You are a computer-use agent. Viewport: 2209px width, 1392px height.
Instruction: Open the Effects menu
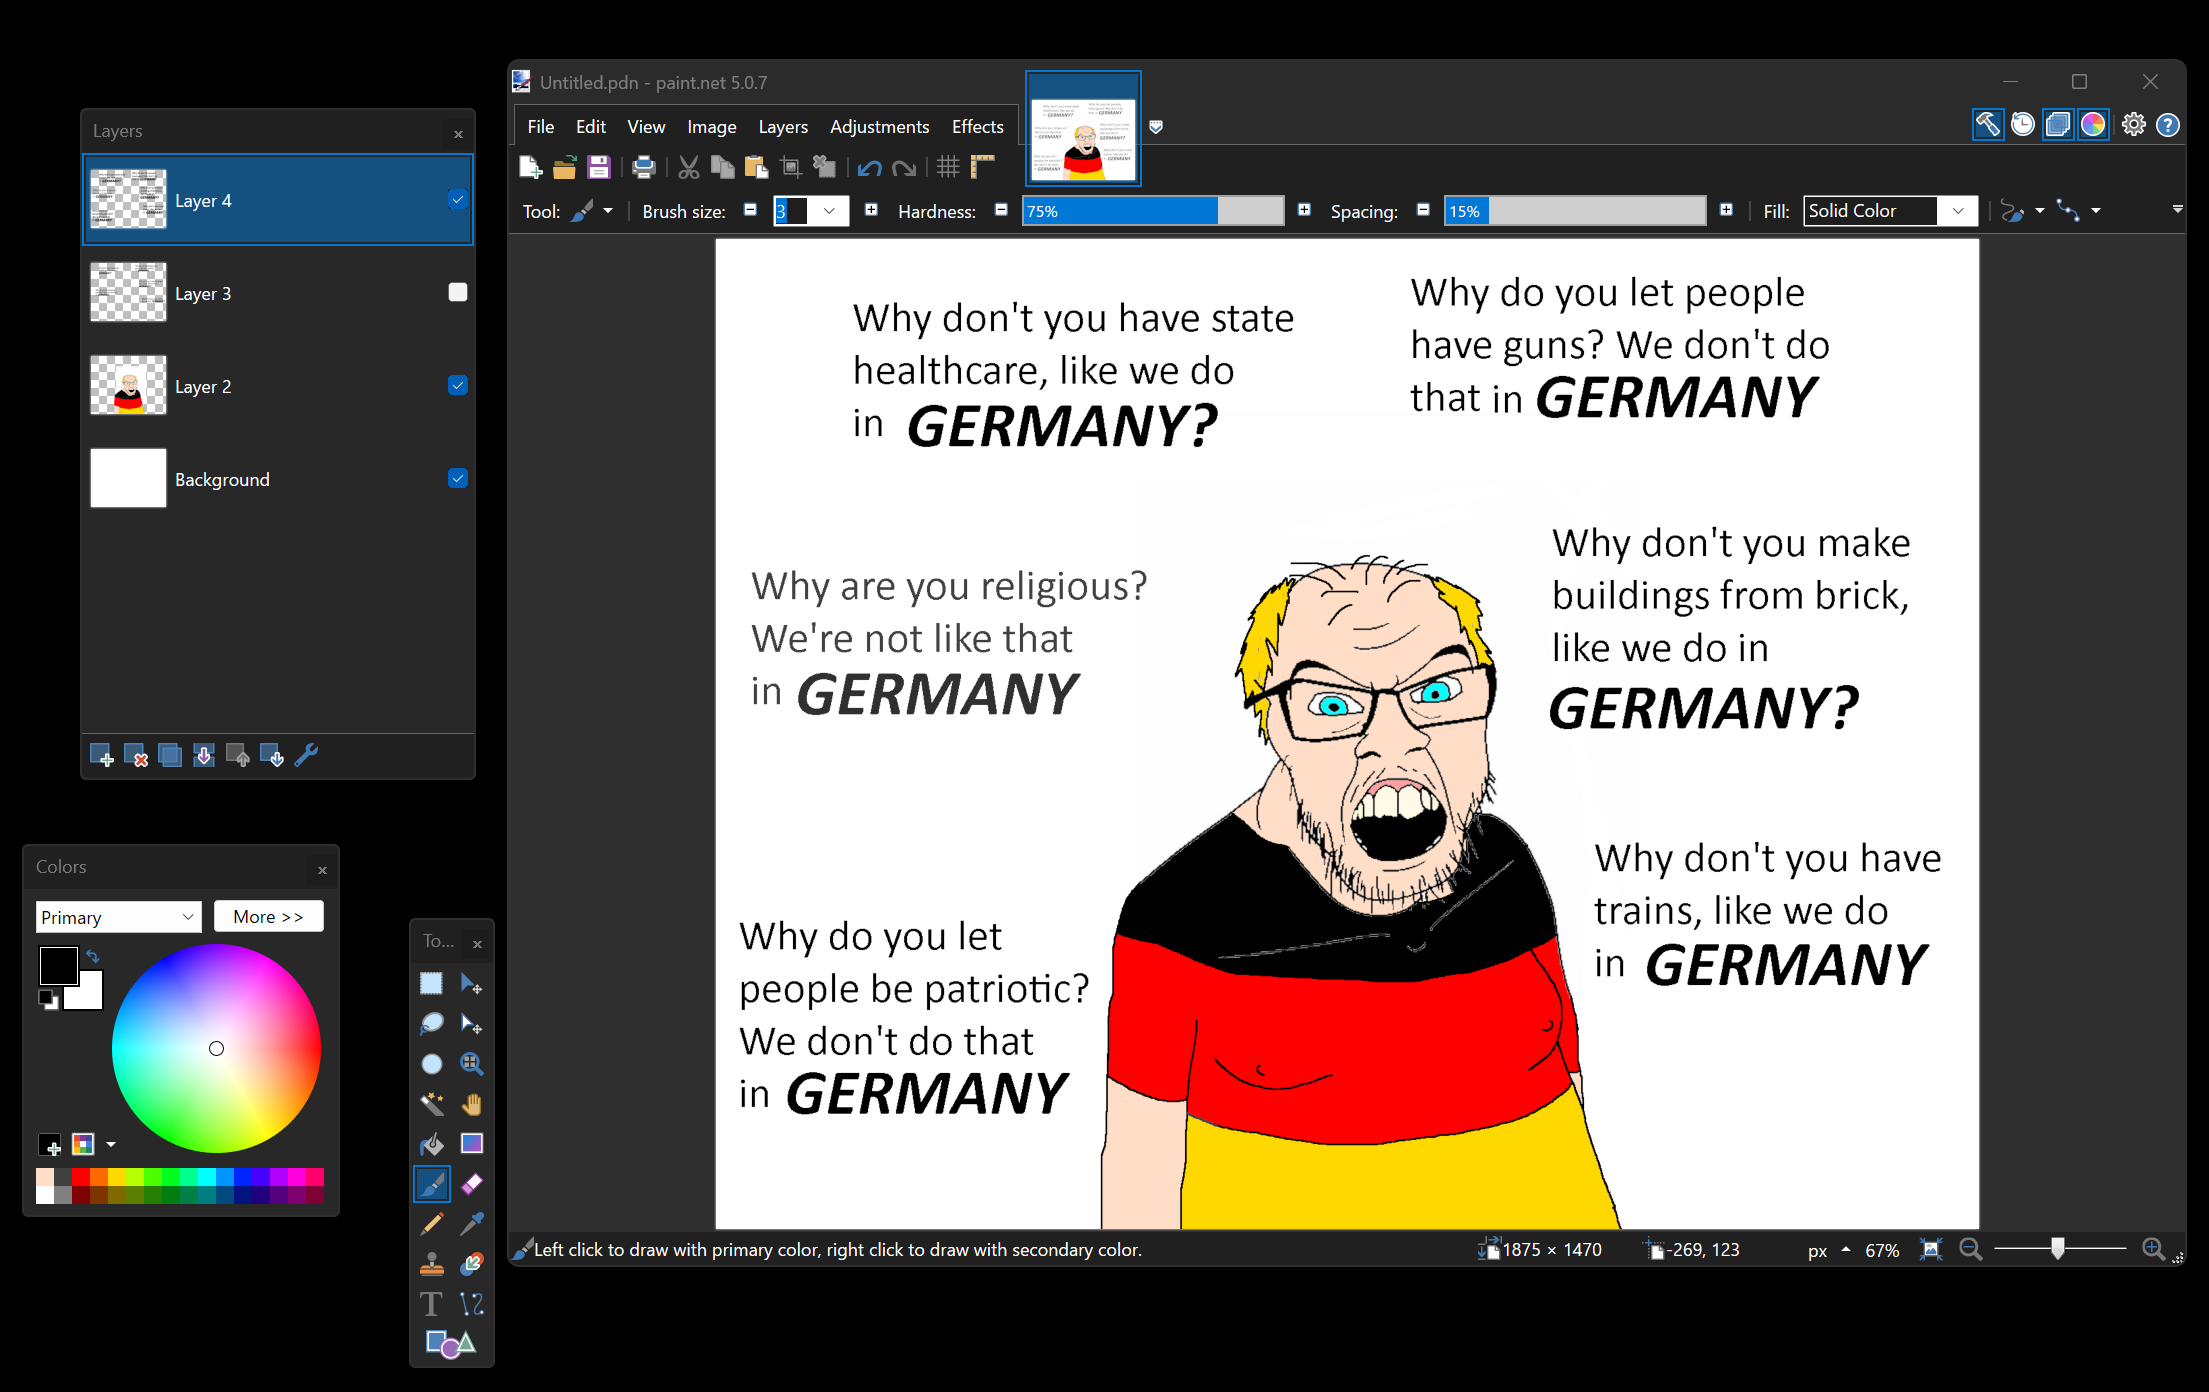977,127
